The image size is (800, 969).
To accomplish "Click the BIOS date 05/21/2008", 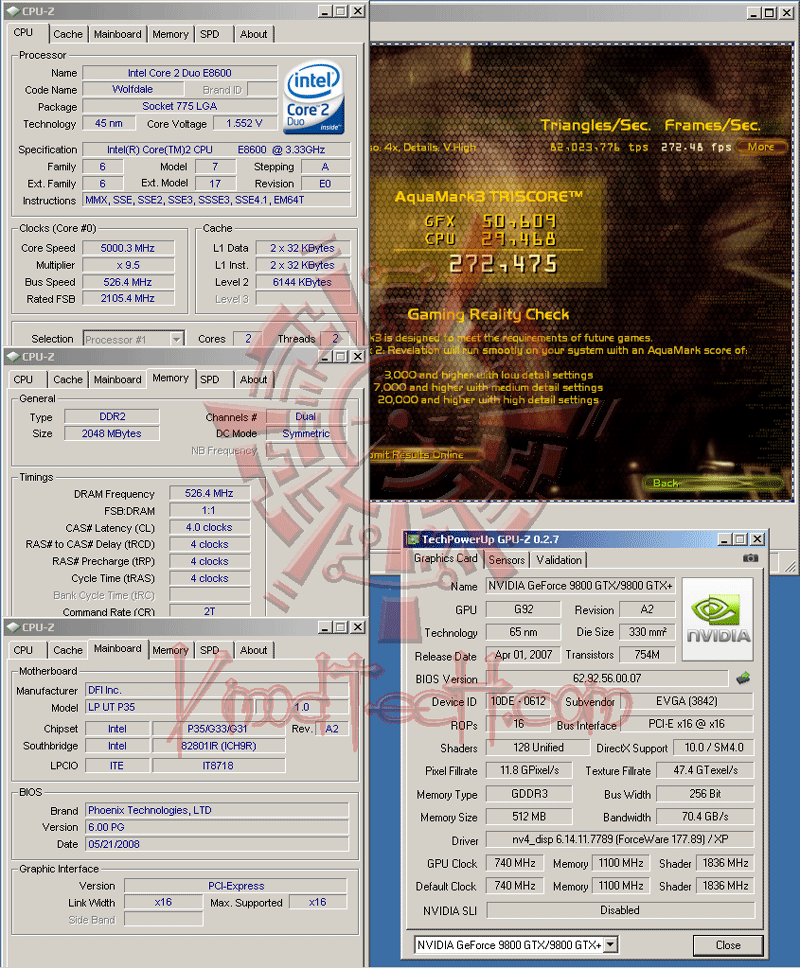I will pos(216,844).
